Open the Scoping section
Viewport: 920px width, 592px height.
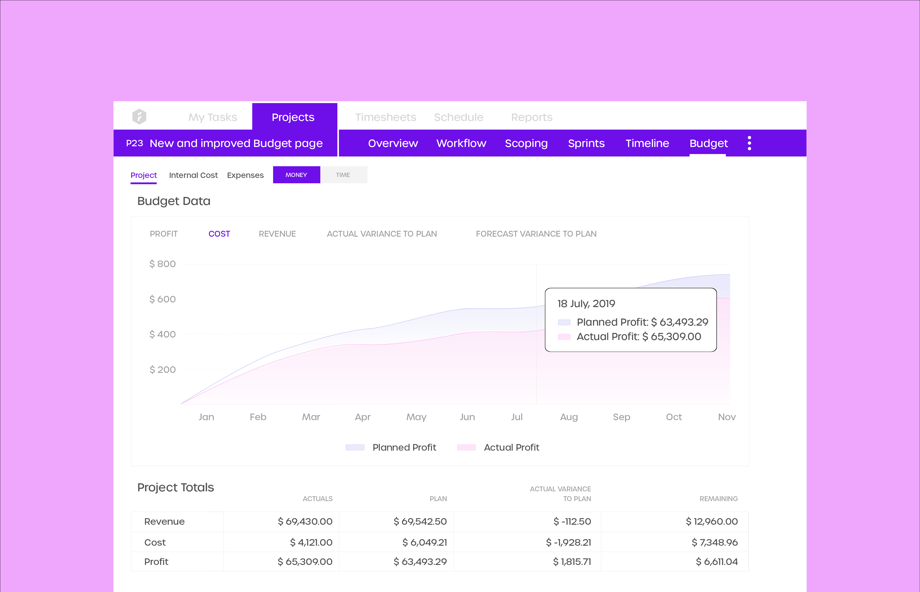point(526,143)
